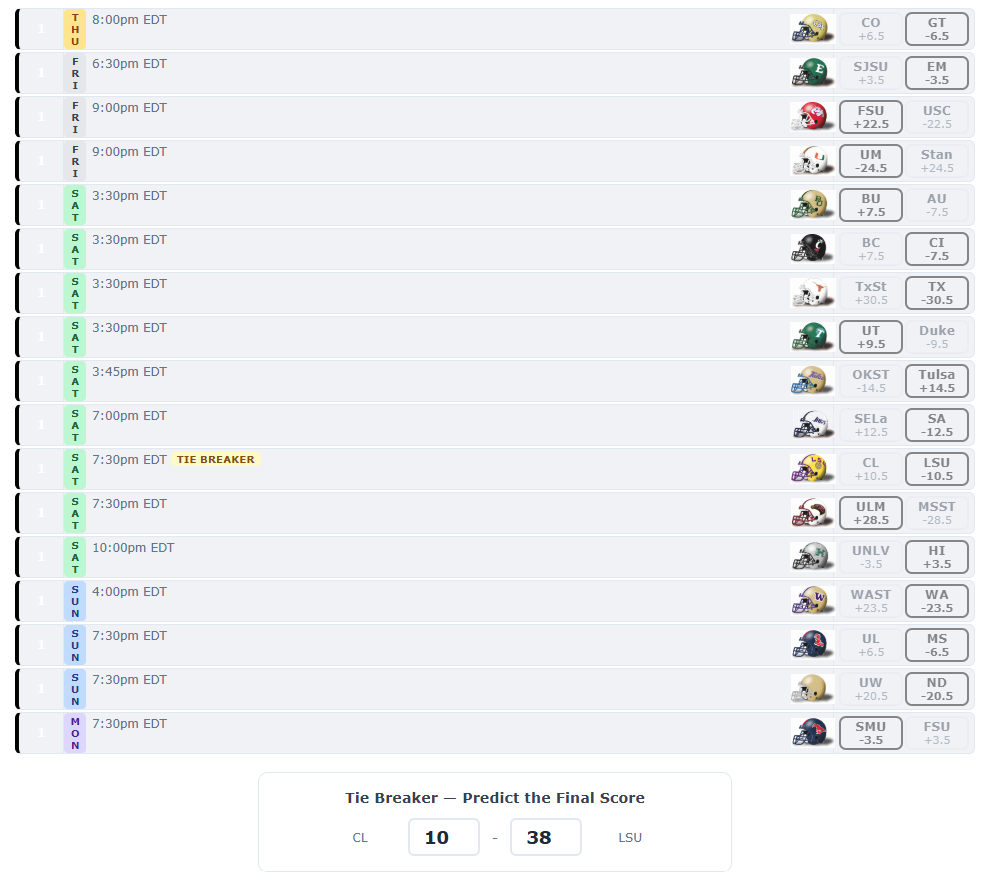The image size is (994, 874).
Task: Choose MSST -28.5 pick
Action: [937, 513]
